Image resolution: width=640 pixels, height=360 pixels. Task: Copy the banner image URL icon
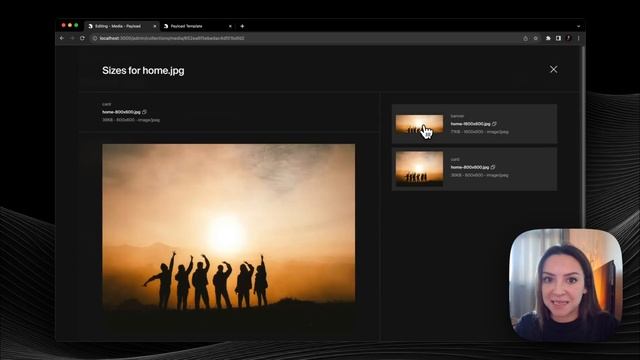[494, 124]
